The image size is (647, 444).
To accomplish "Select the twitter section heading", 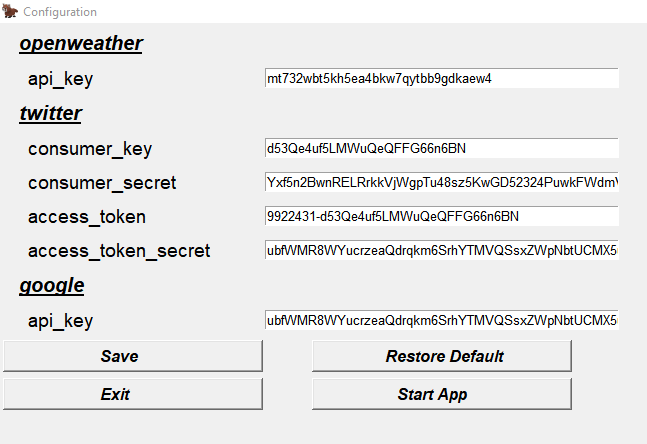I will click(x=51, y=113).
